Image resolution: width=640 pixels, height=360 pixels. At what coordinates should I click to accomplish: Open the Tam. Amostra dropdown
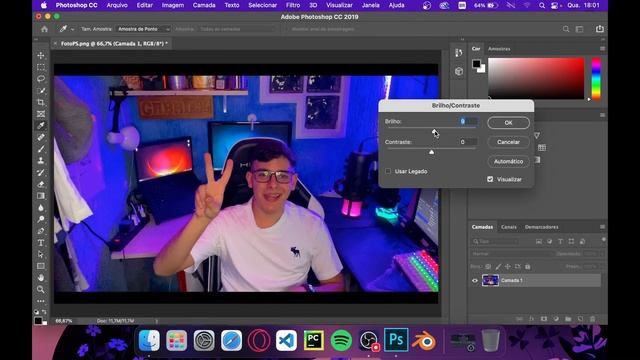[143, 29]
